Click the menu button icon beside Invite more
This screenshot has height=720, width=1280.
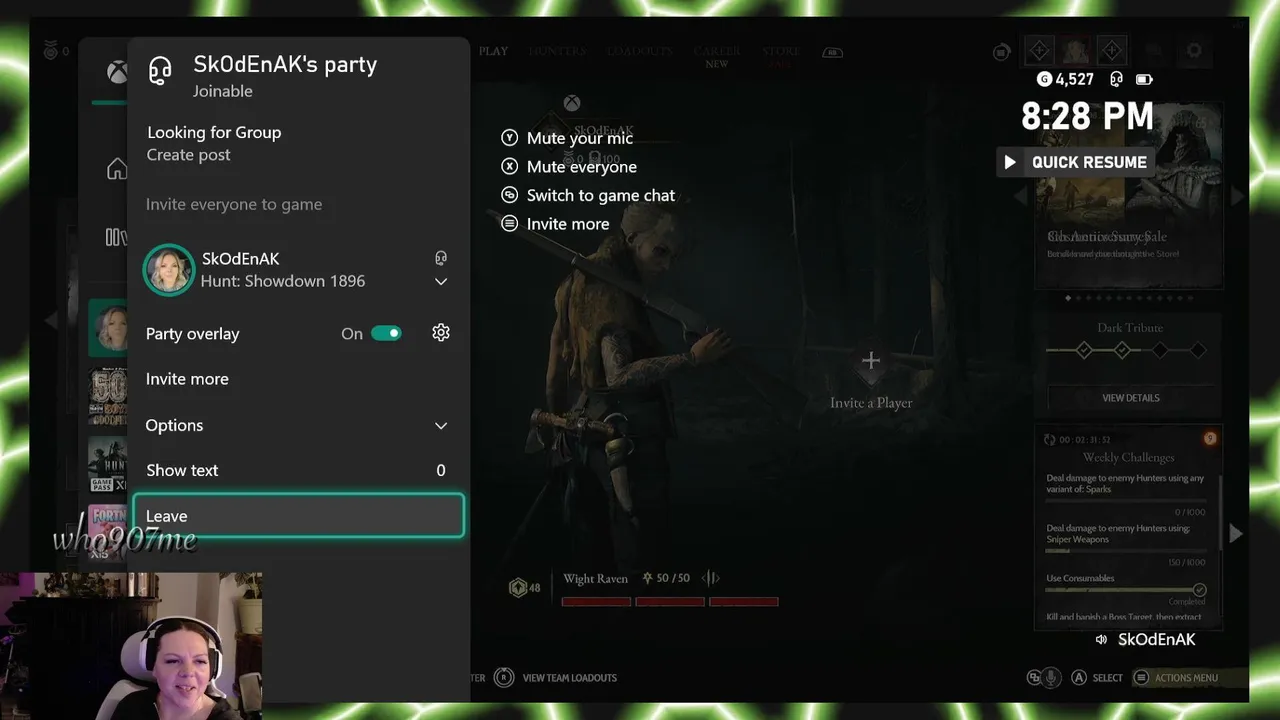510,224
